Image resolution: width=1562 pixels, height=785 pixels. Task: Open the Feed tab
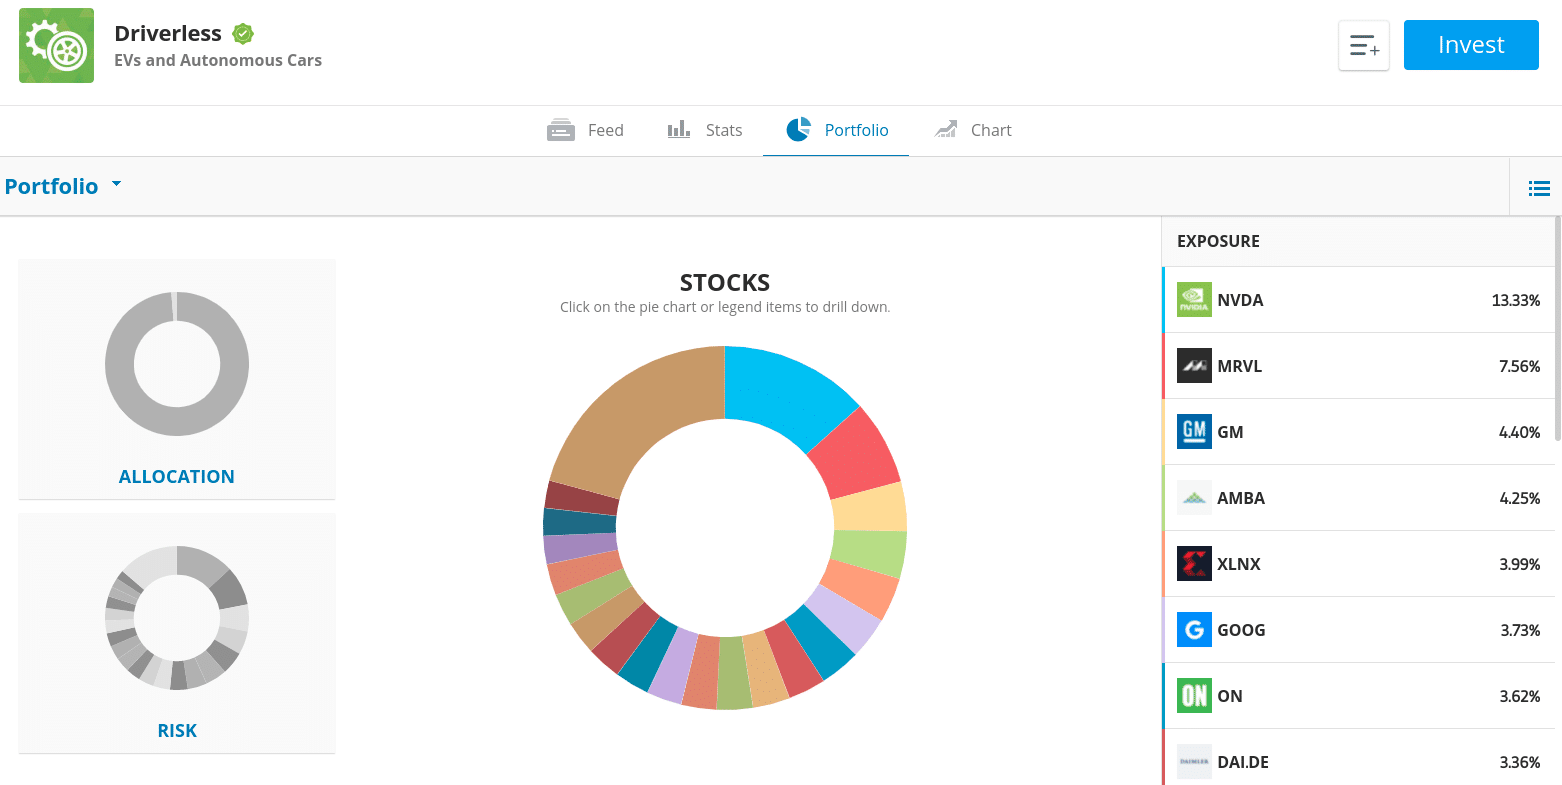(x=586, y=130)
